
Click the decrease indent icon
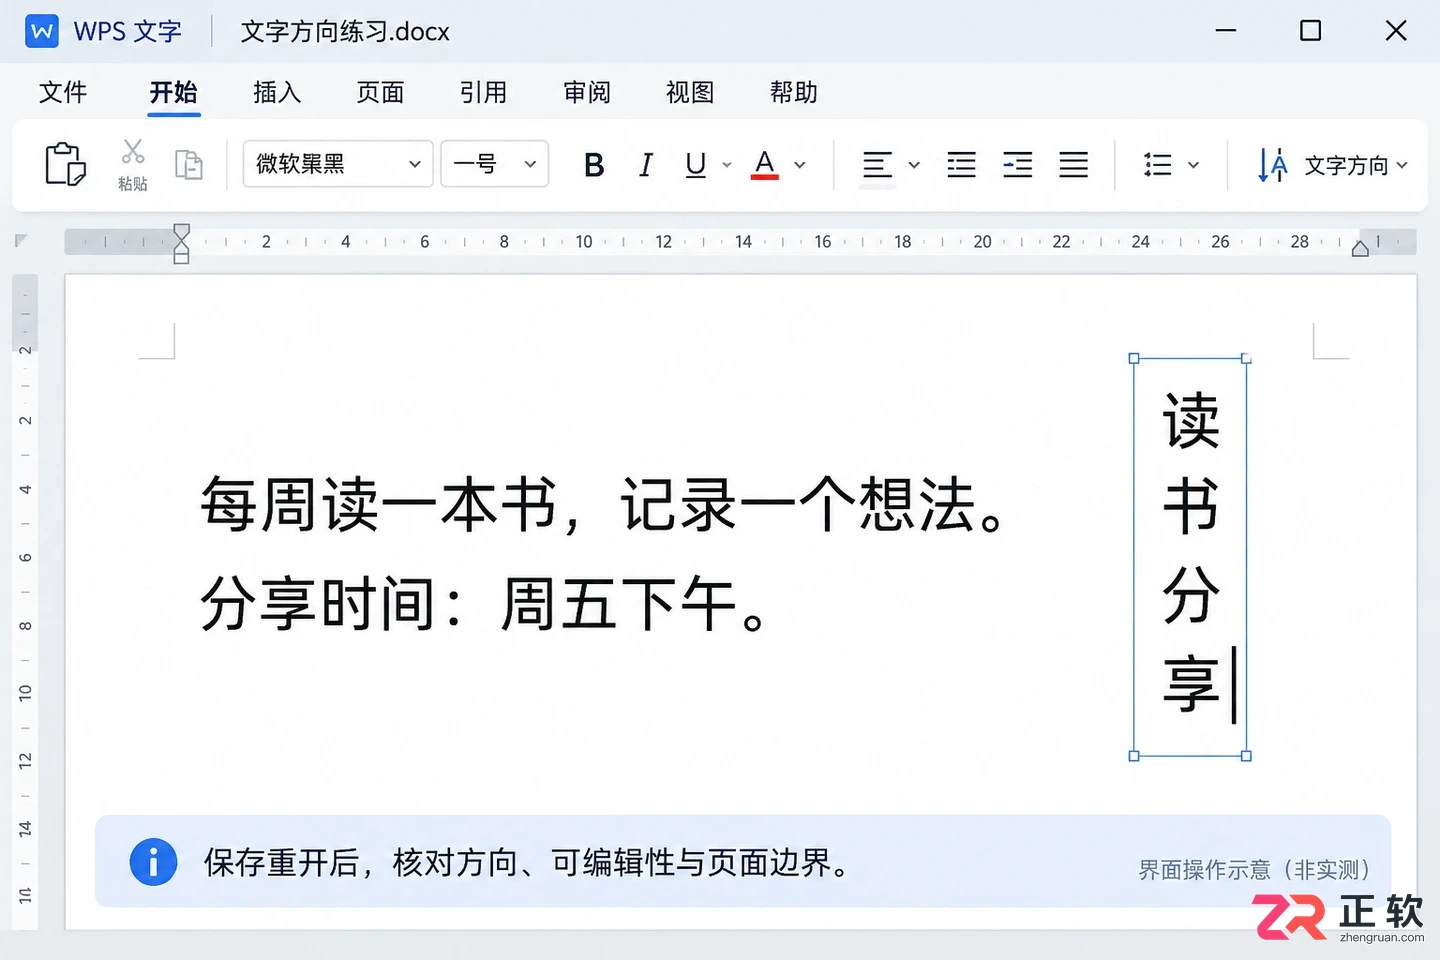click(x=961, y=165)
